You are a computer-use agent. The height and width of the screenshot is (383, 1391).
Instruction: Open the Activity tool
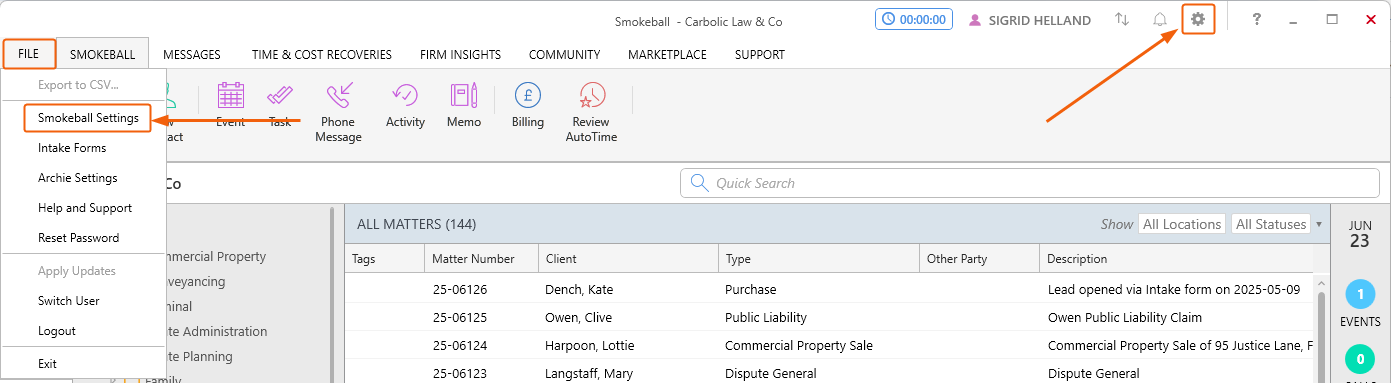pyautogui.click(x=405, y=106)
